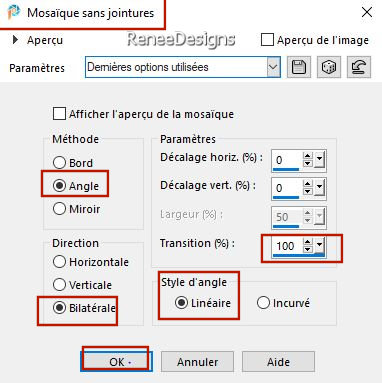The height and width of the screenshot is (383, 382).
Task: Decrease Décalage vert. value with down arrow
Action: (x=308, y=192)
